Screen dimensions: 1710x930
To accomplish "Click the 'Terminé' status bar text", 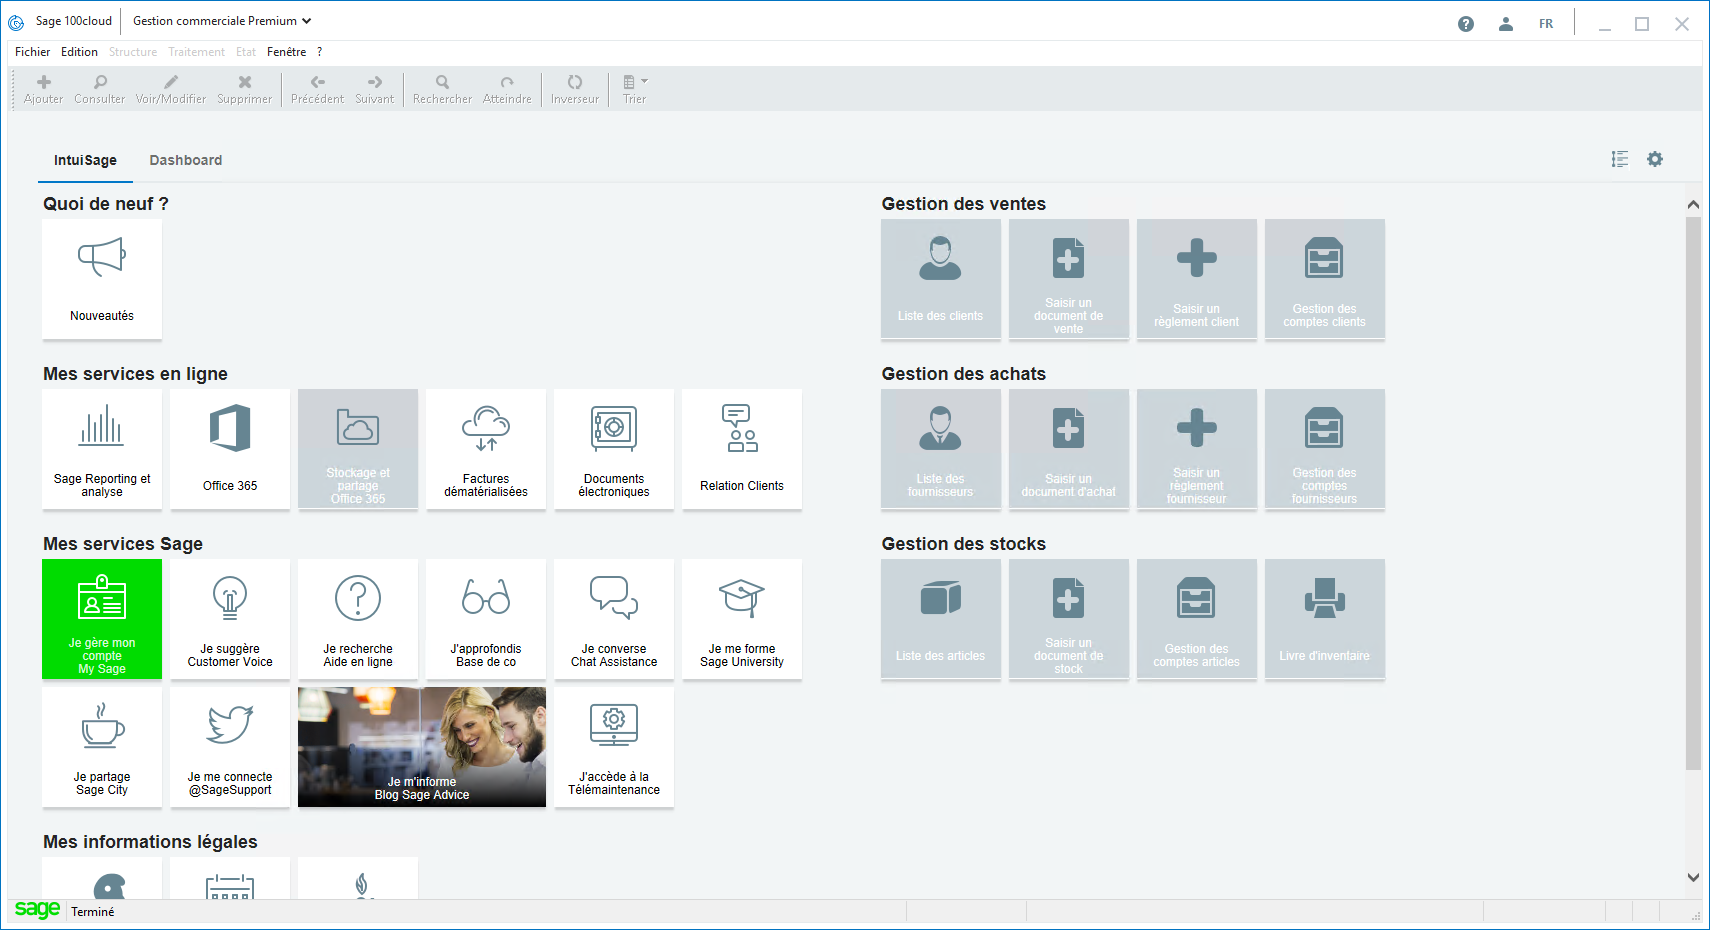I will (x=93, y=912).
